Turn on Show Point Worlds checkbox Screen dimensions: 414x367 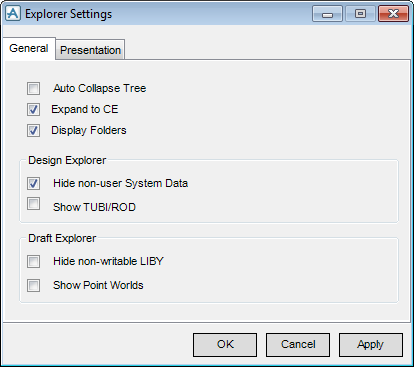(33, 285)
